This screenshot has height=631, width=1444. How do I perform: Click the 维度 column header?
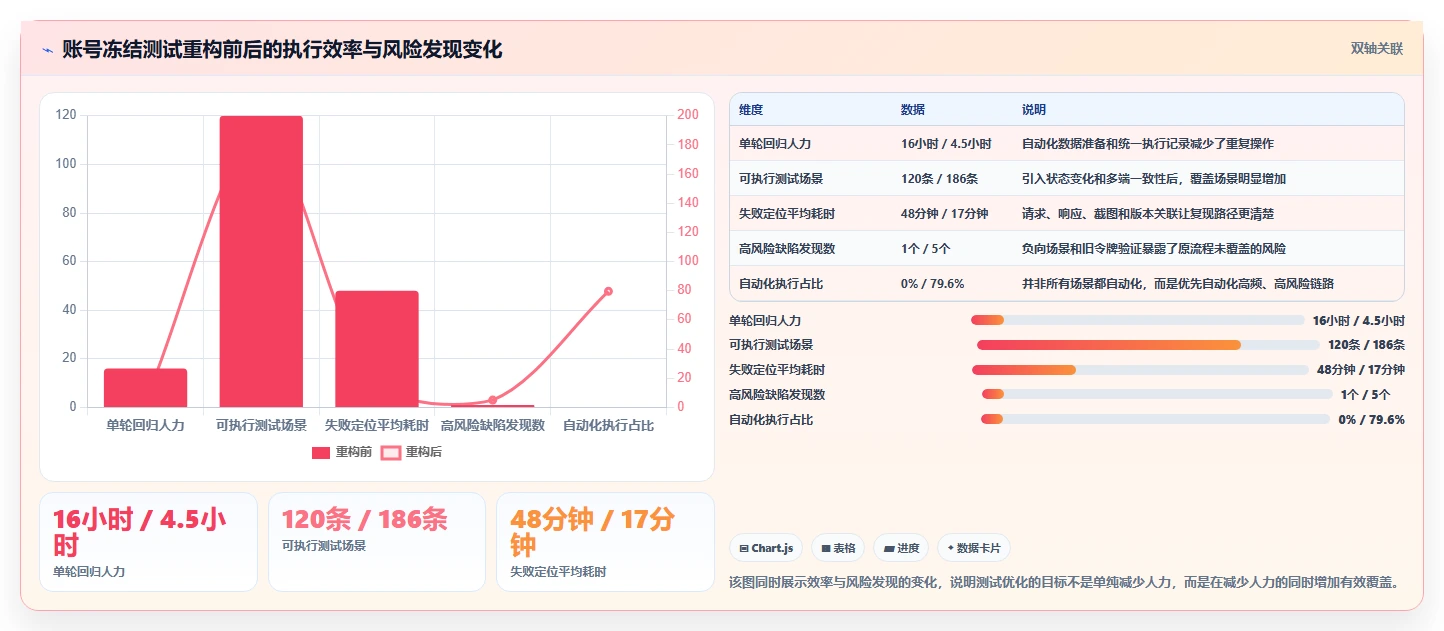(751, 109)
